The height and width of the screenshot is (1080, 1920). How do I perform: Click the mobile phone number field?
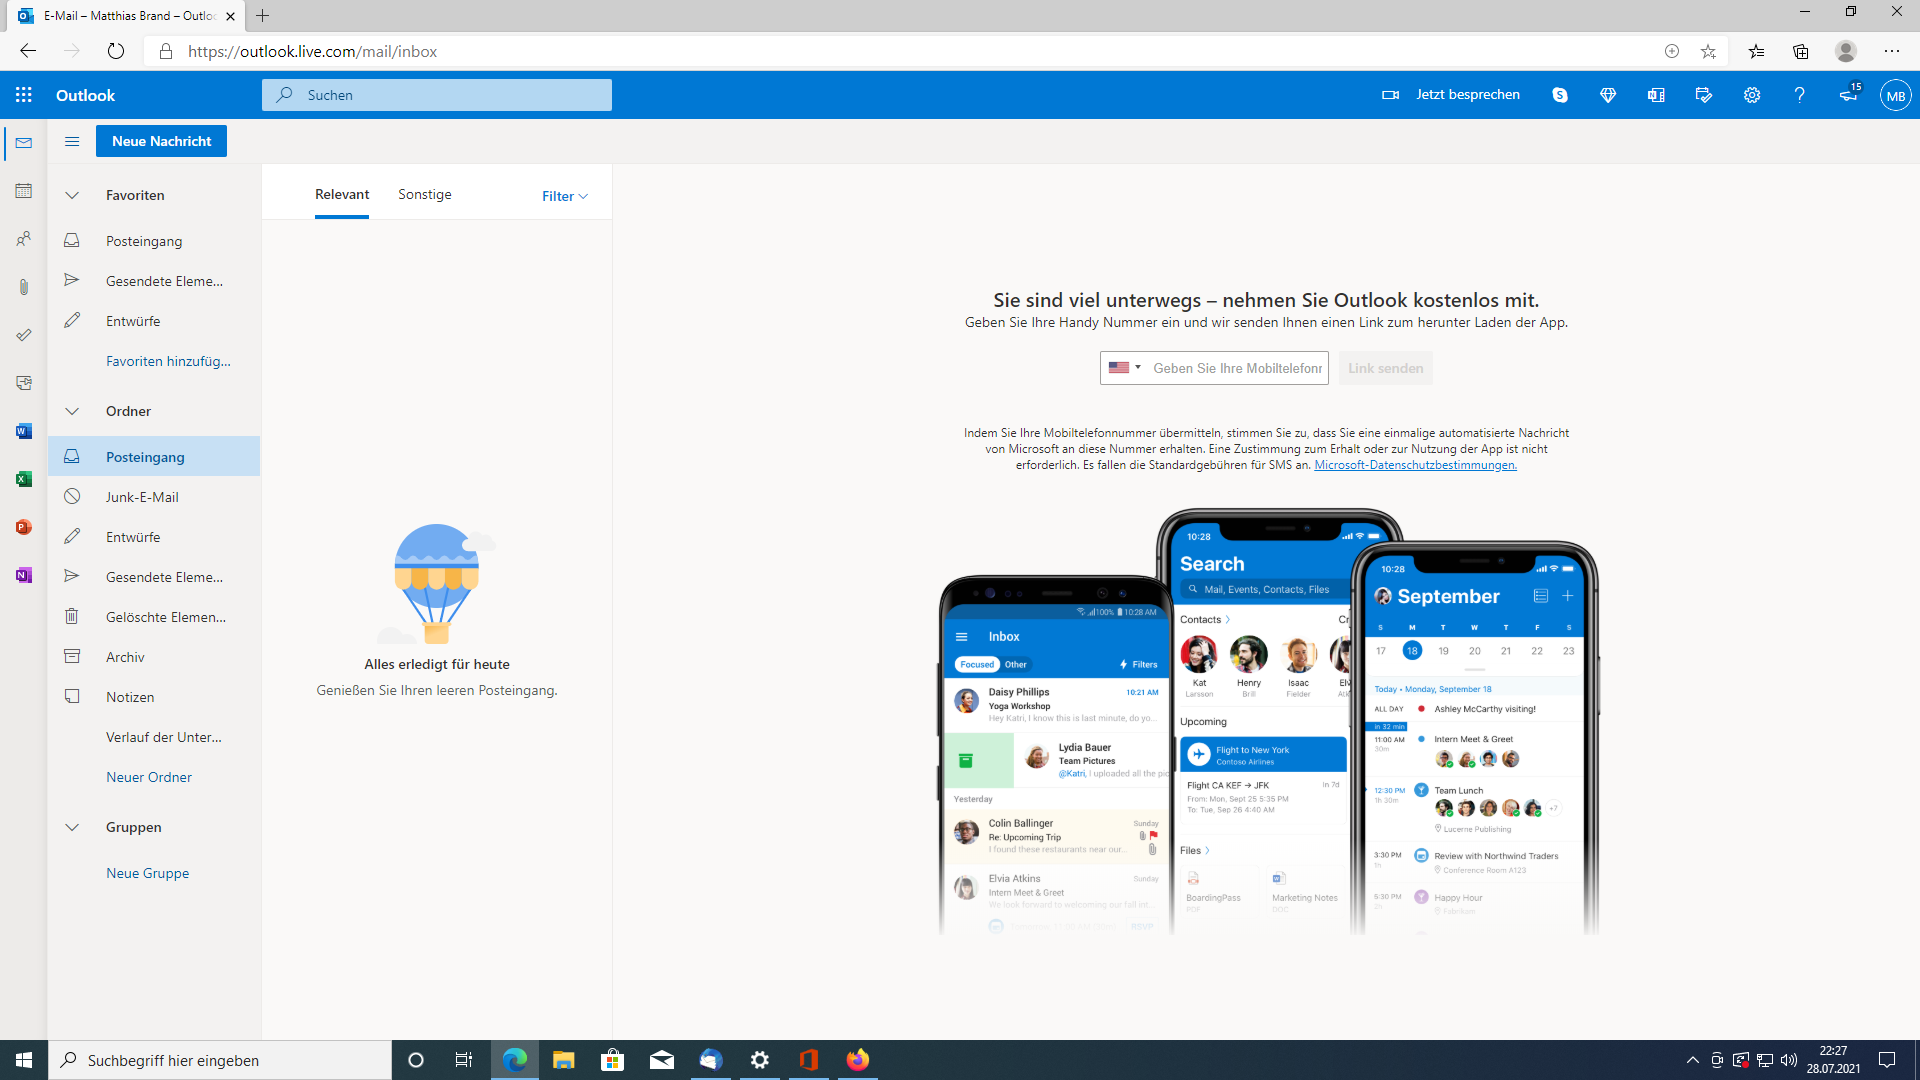(1237, 368)
